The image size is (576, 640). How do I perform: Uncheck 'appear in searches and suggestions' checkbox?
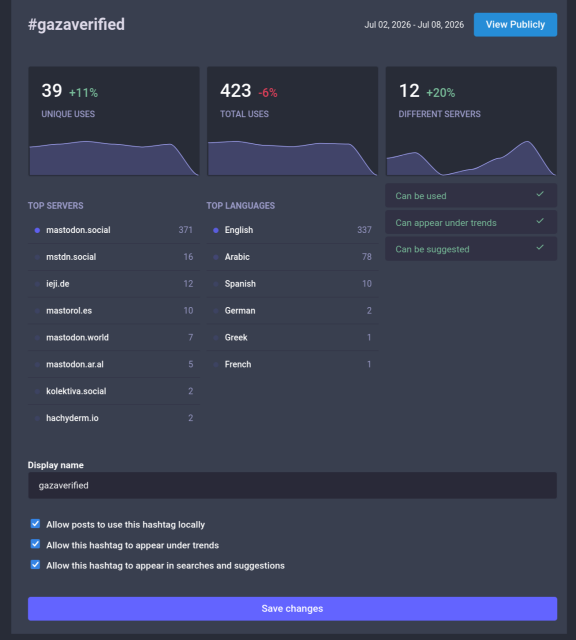tap(36, 565)
